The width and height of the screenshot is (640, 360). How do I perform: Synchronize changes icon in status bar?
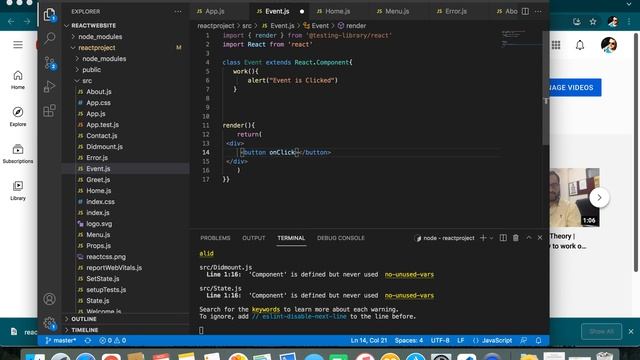pos(88,340)
